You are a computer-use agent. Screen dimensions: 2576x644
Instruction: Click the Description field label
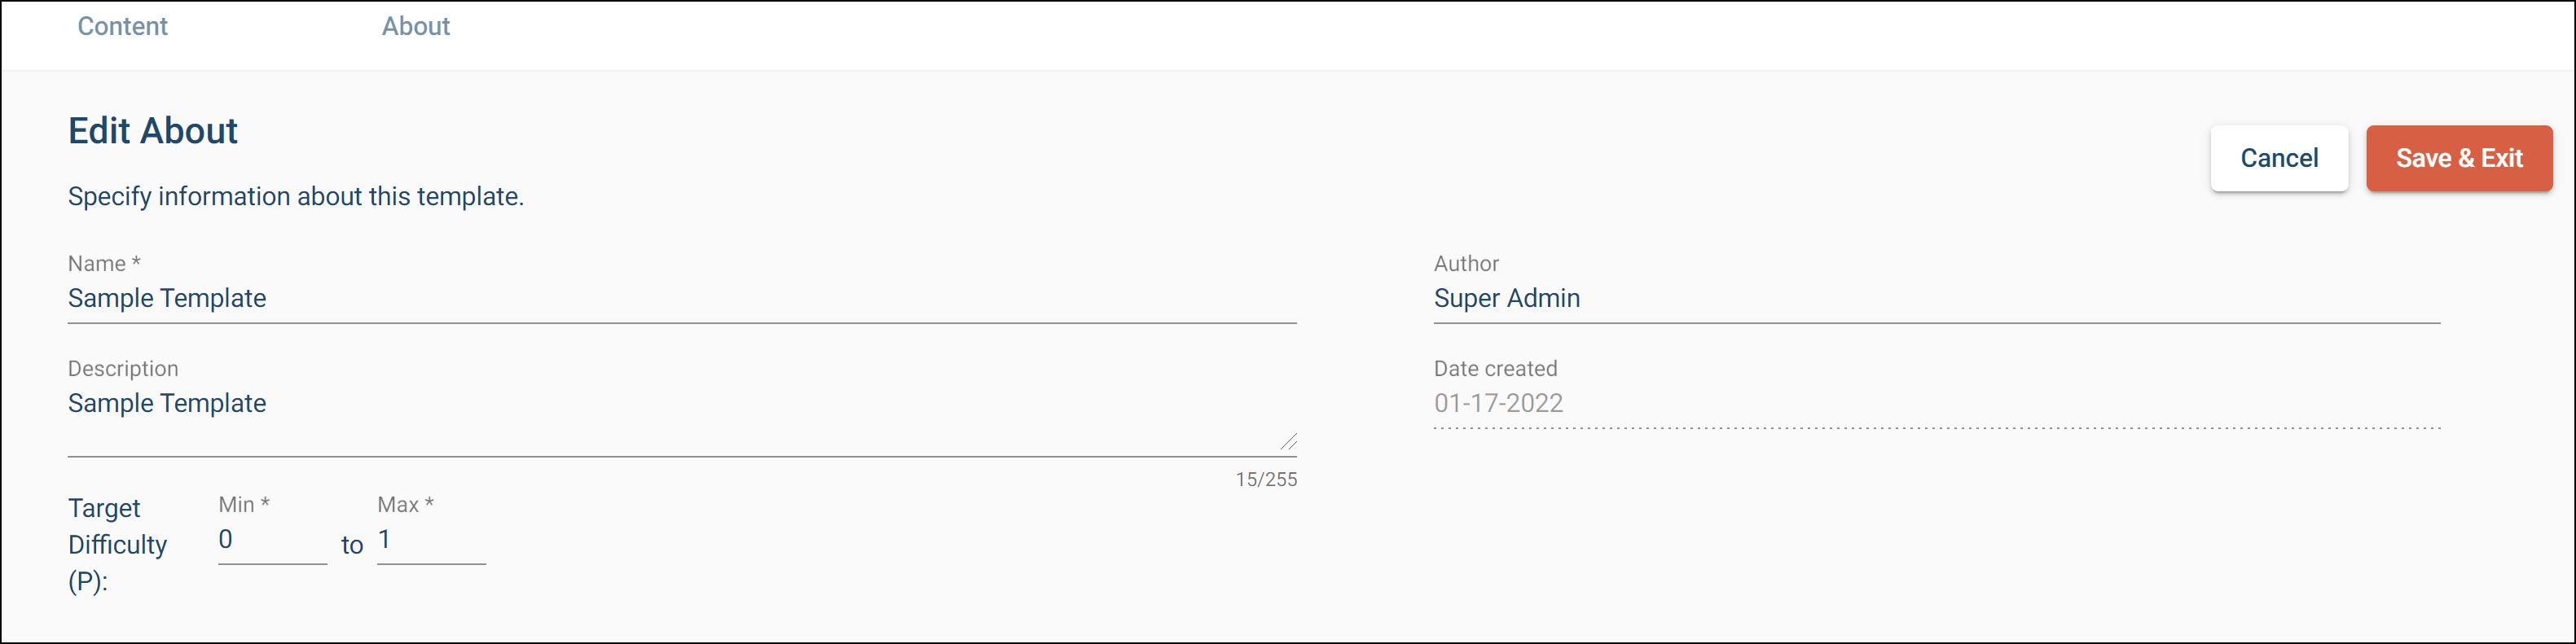coord(123,369)
